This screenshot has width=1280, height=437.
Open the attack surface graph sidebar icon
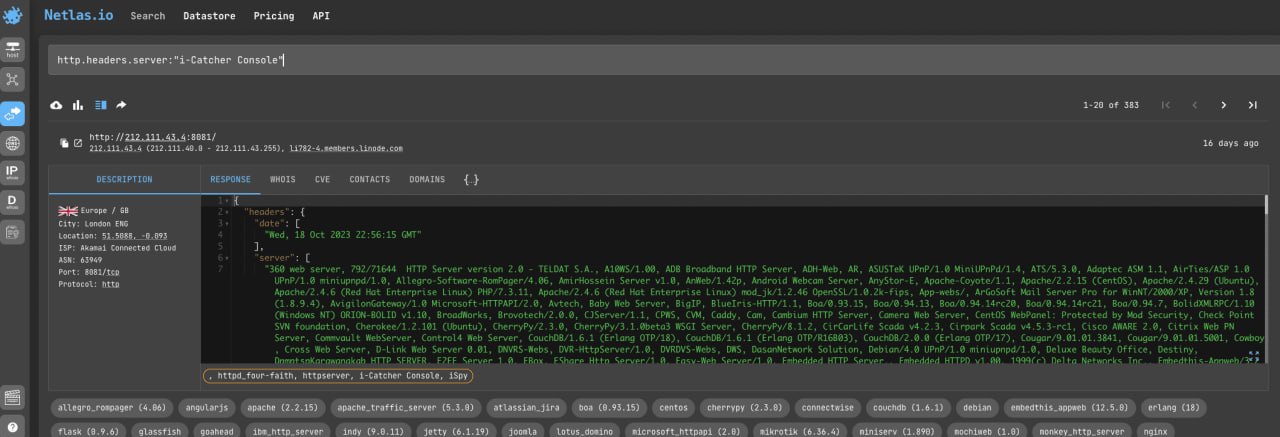pyautogui.click(x=12, y=79)
